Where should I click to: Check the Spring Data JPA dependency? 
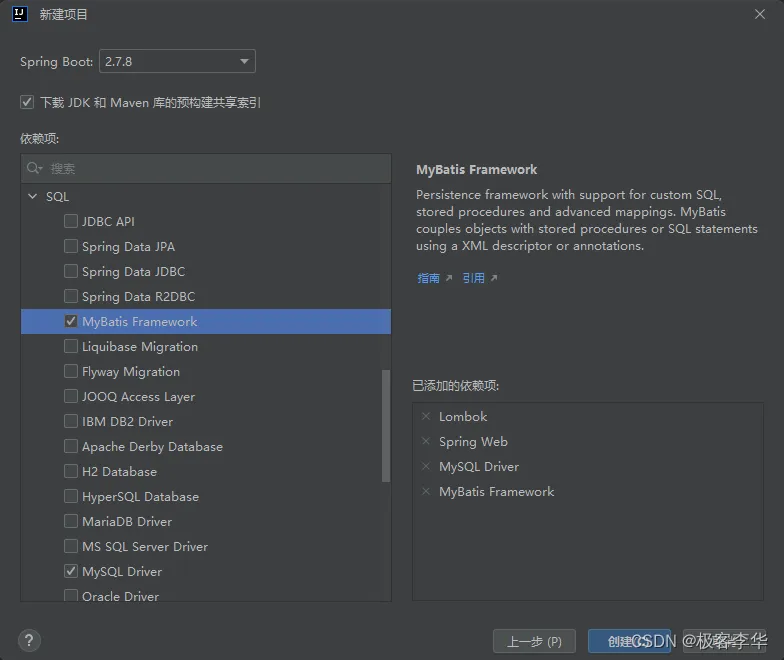71,246
